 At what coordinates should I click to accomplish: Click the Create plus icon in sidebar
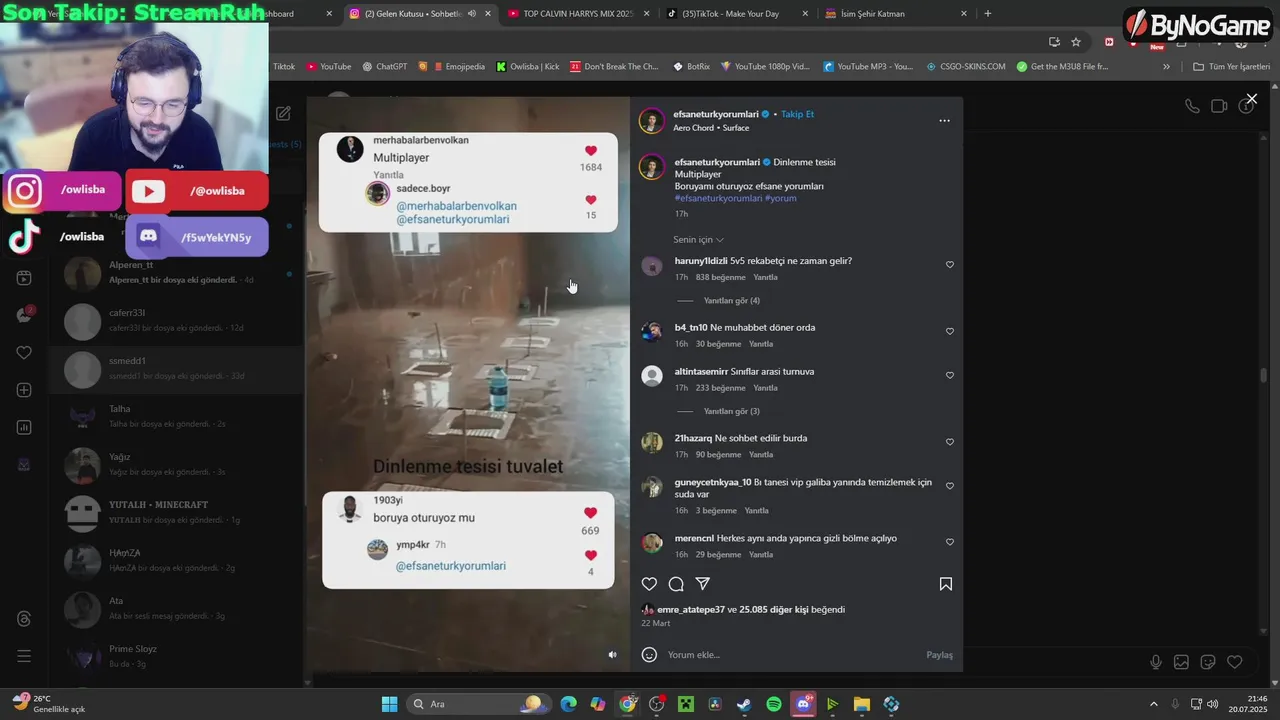point(24,390)
